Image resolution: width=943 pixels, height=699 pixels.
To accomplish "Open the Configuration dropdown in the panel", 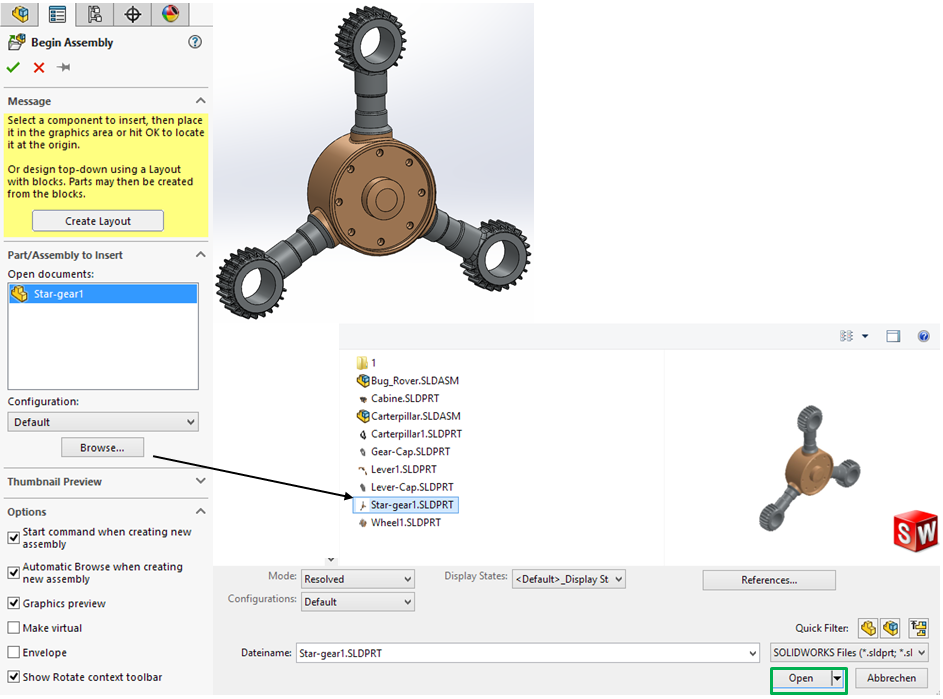I will 102,421.
